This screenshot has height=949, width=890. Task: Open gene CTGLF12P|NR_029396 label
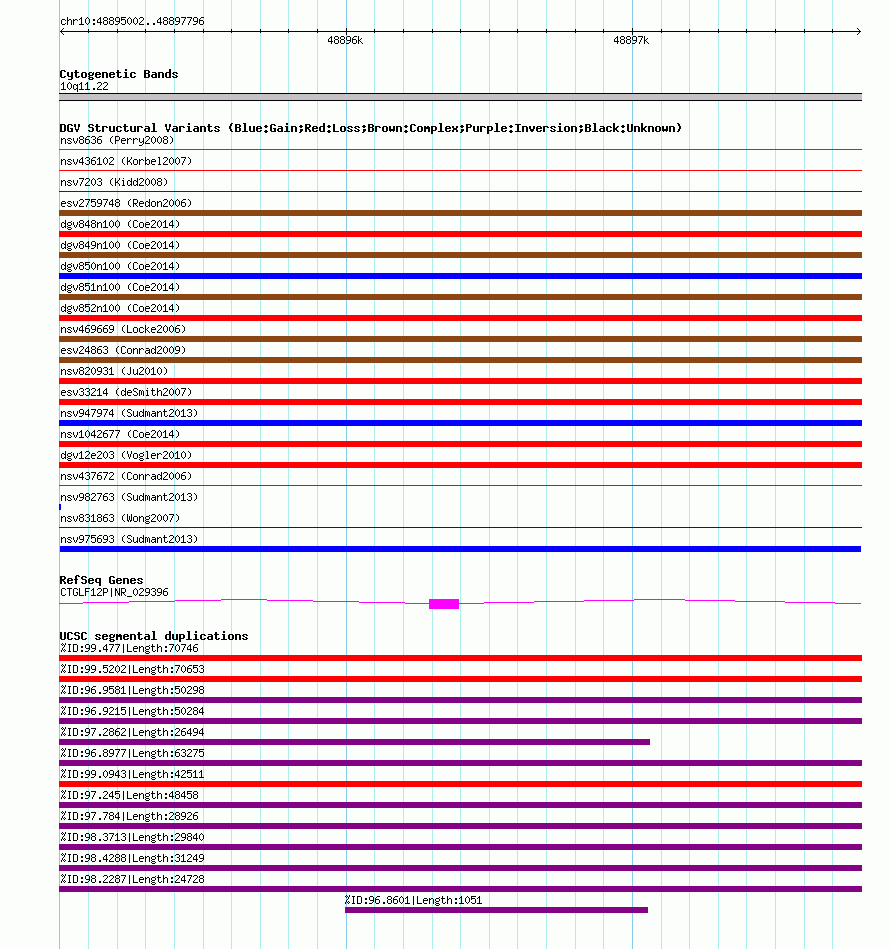point(114,593)
